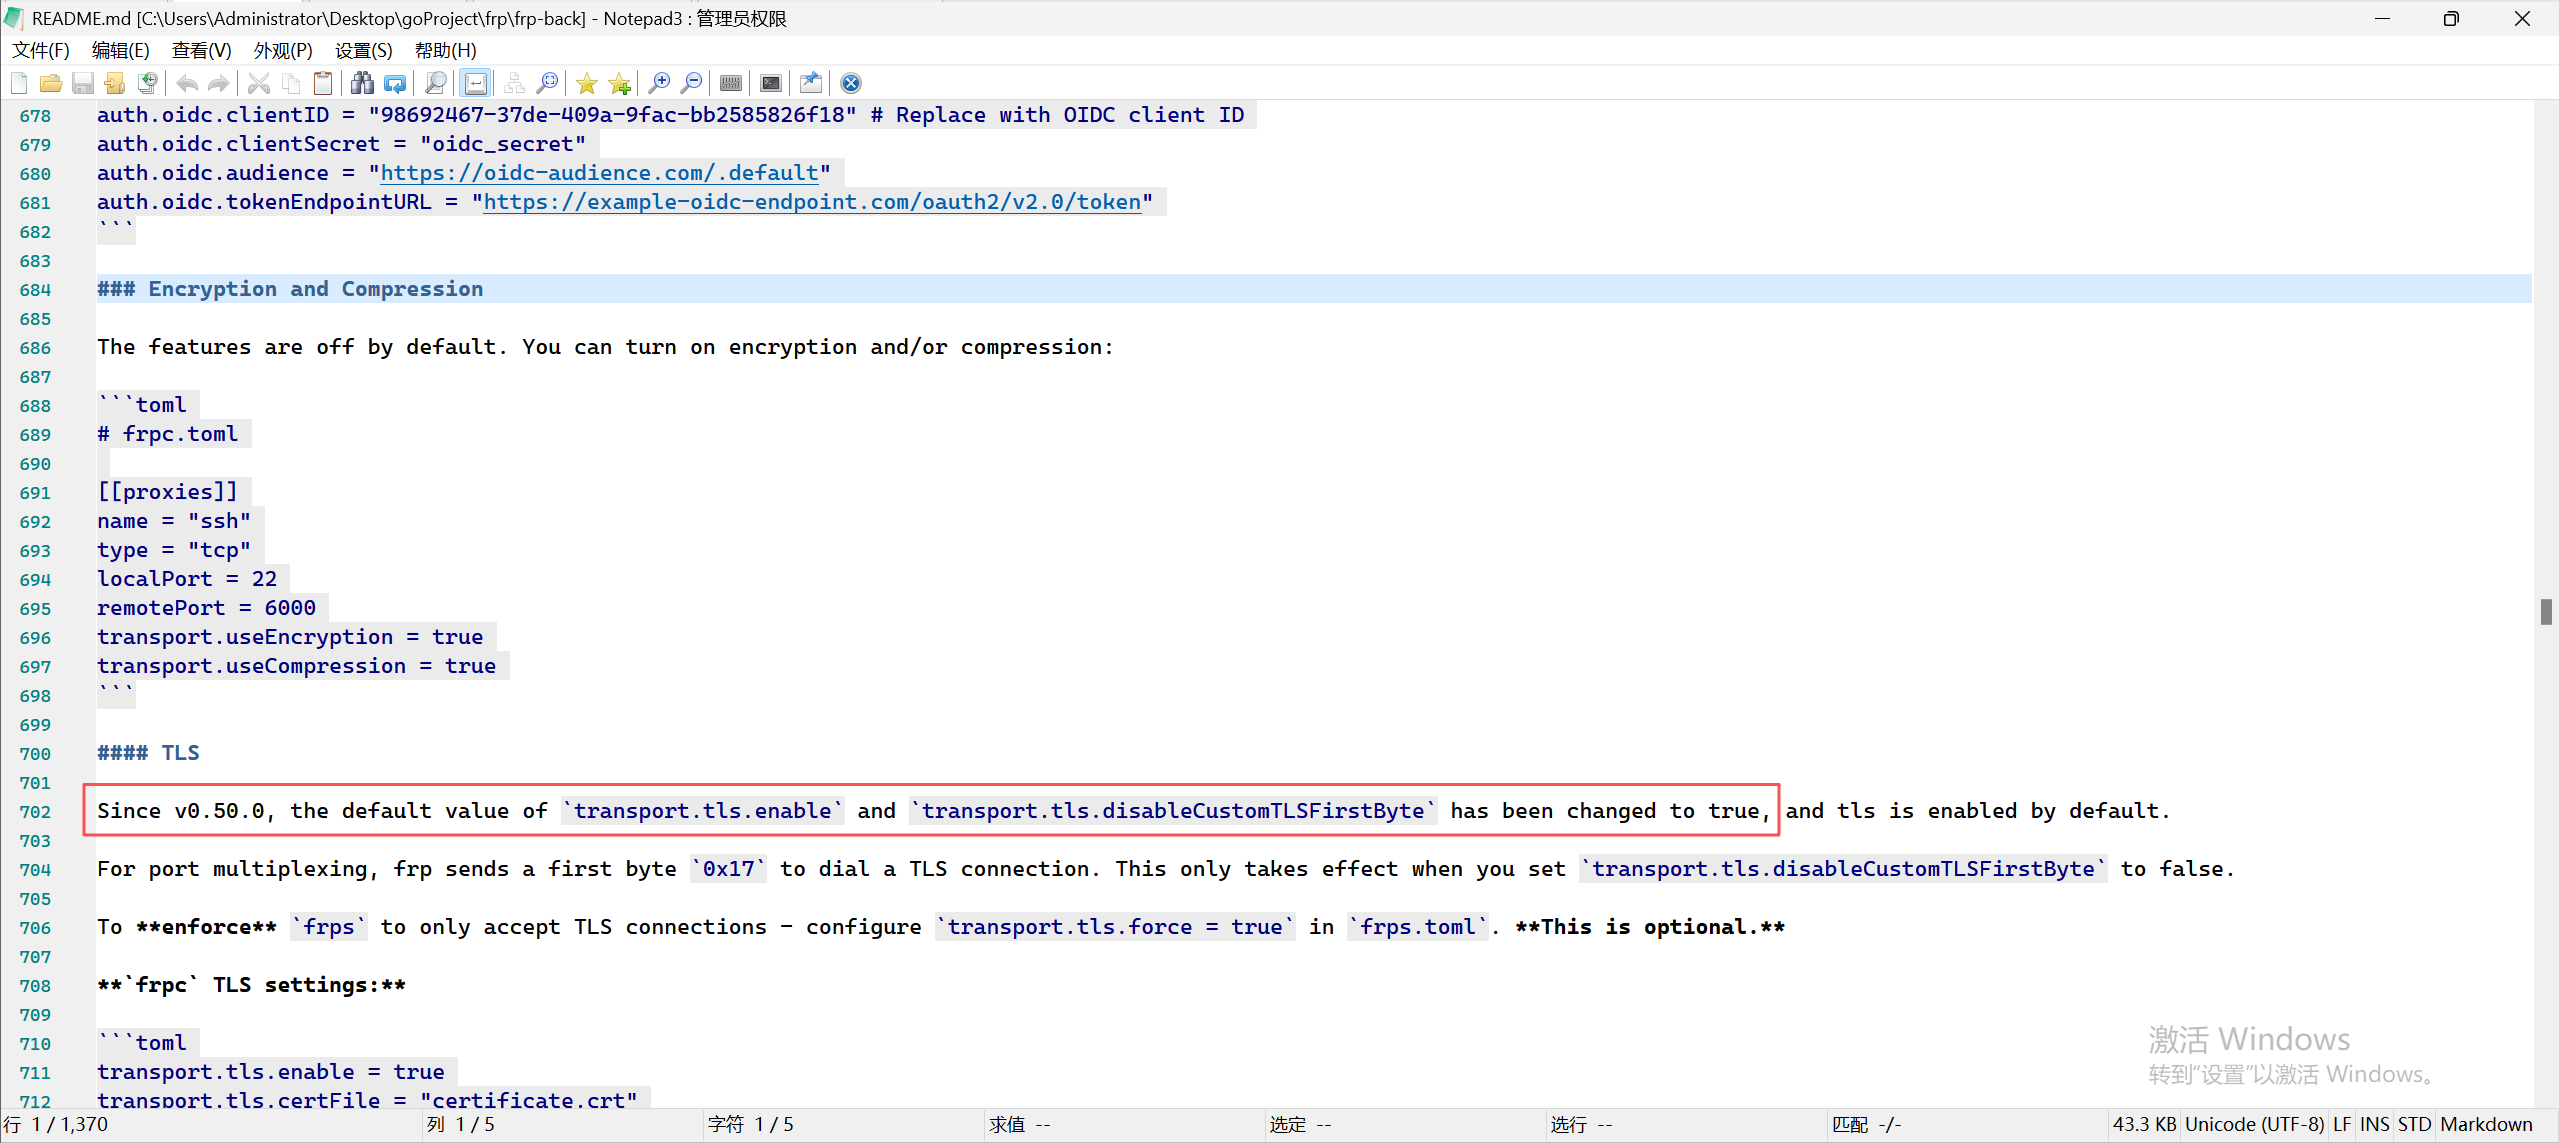Click the oidc-audience.com default link

[599, 173]
